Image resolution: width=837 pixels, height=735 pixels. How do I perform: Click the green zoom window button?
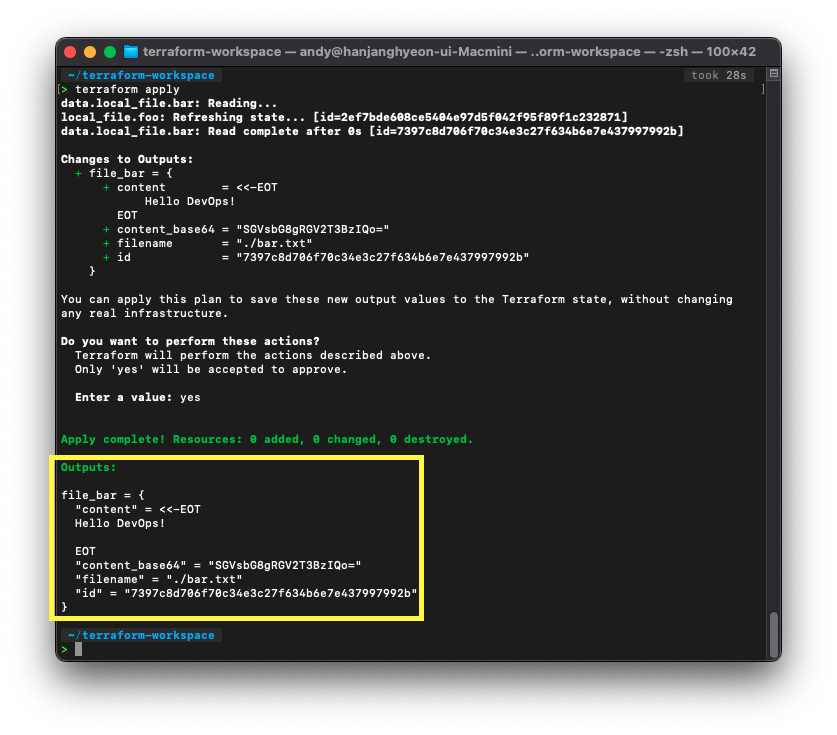tap(110, 52)
